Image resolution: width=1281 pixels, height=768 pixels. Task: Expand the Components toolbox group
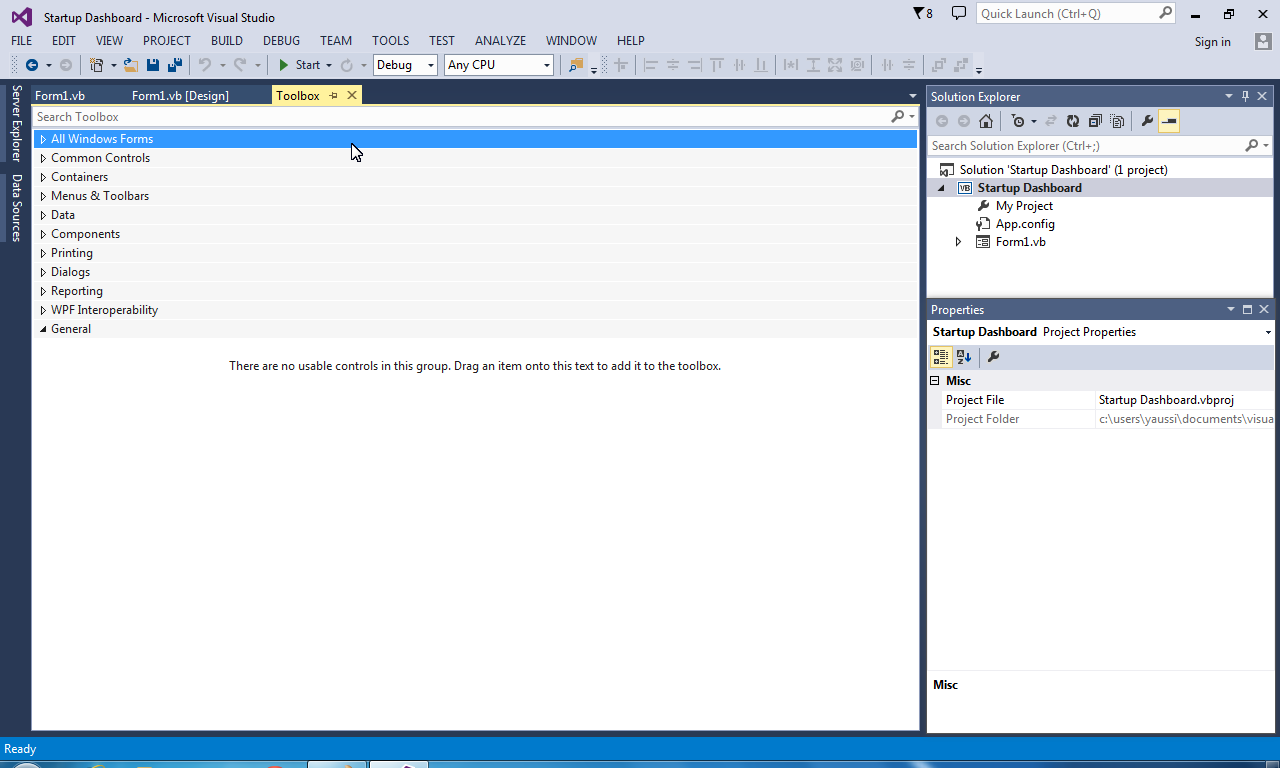[43, 234]
